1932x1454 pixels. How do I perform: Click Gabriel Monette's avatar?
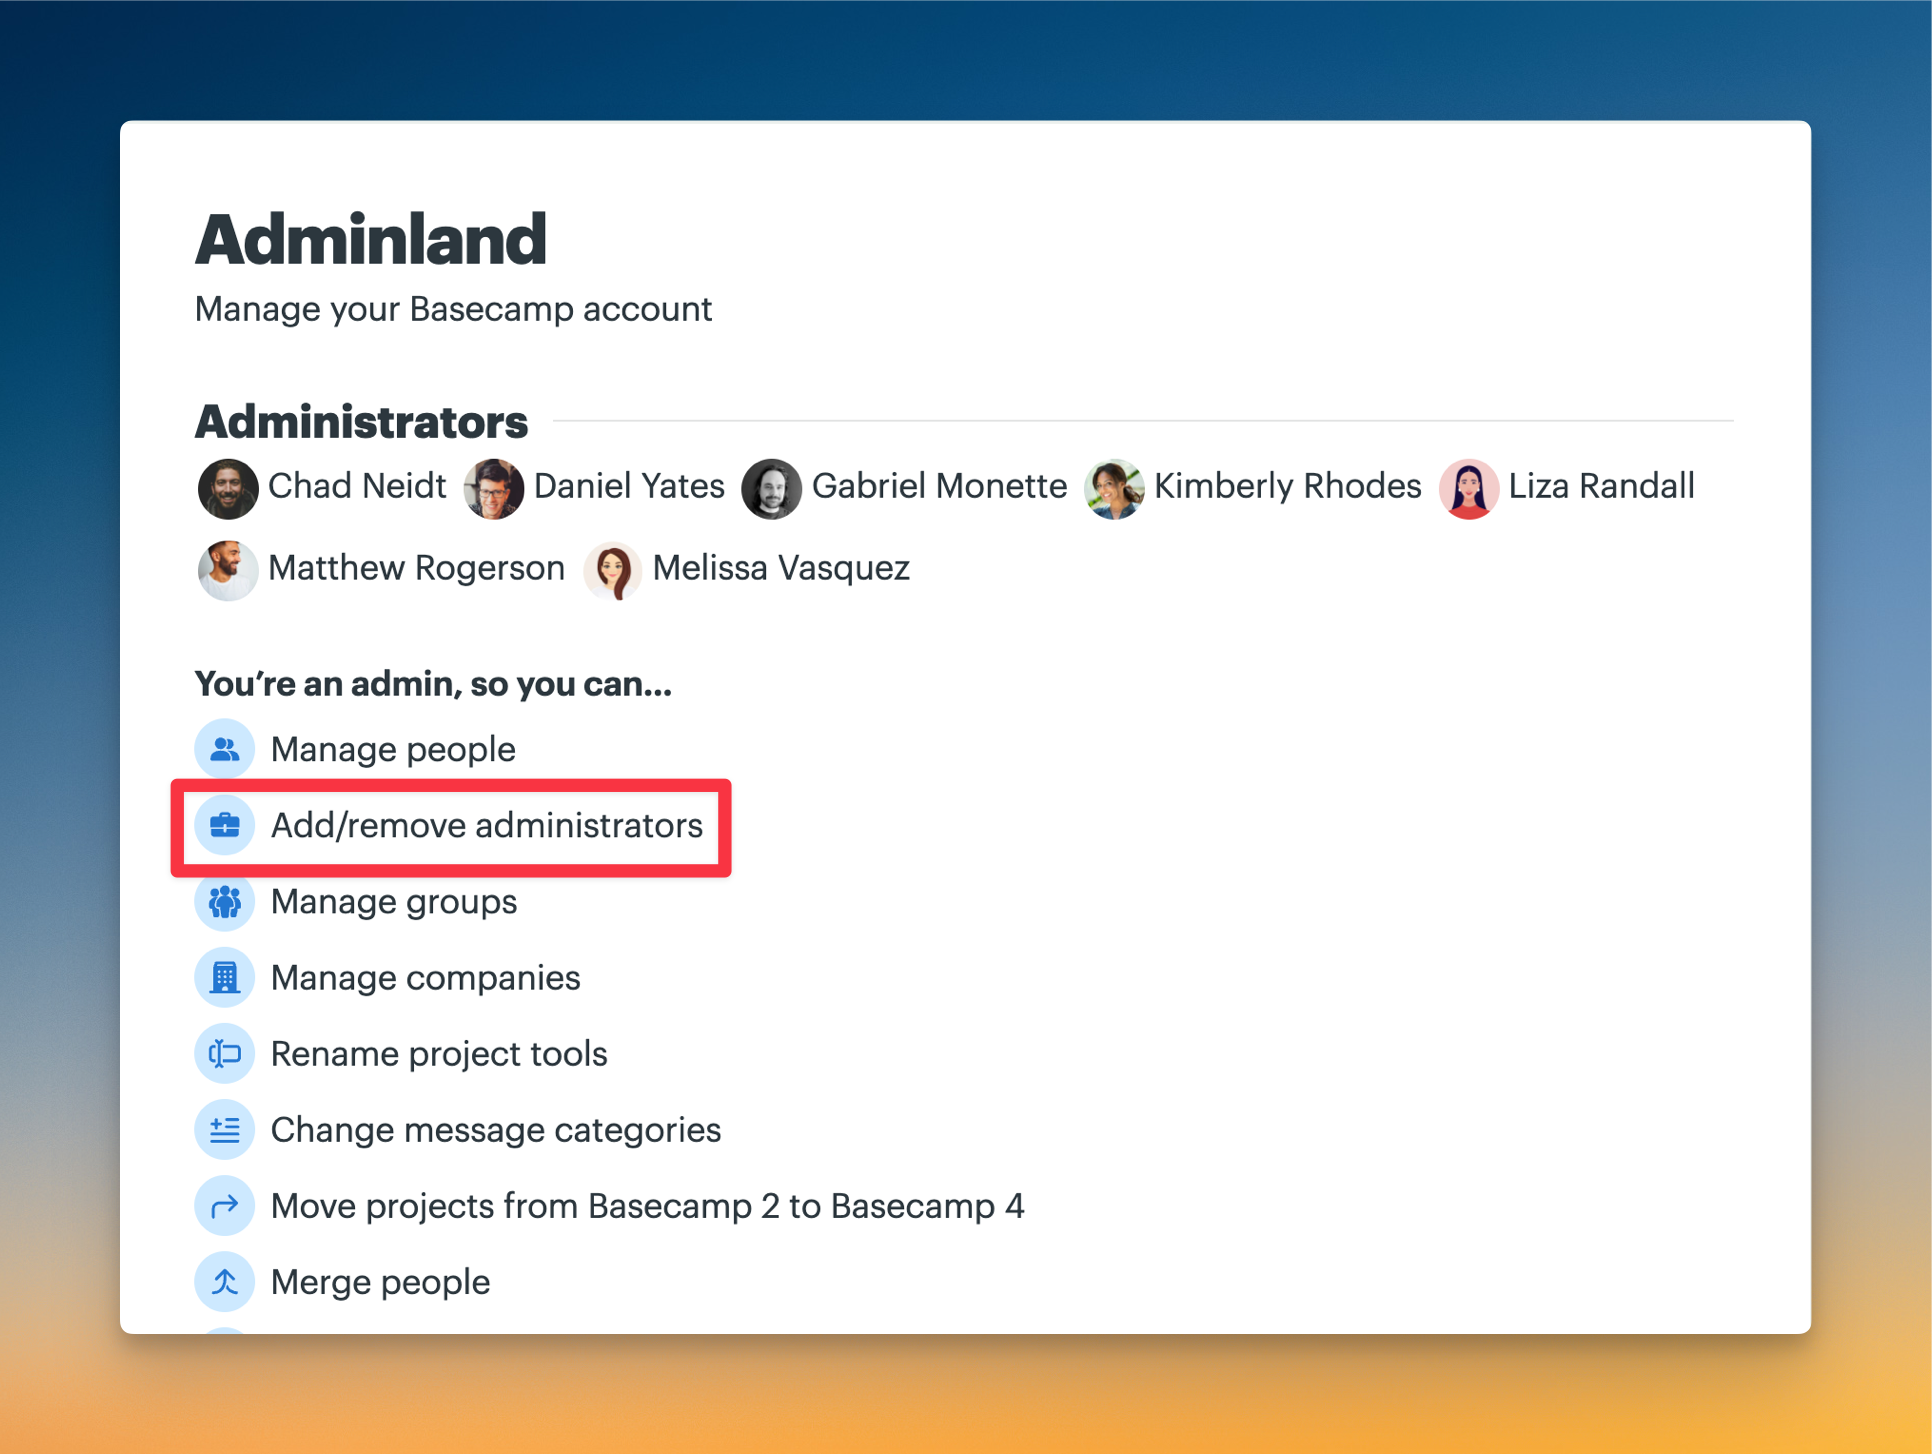771,488
